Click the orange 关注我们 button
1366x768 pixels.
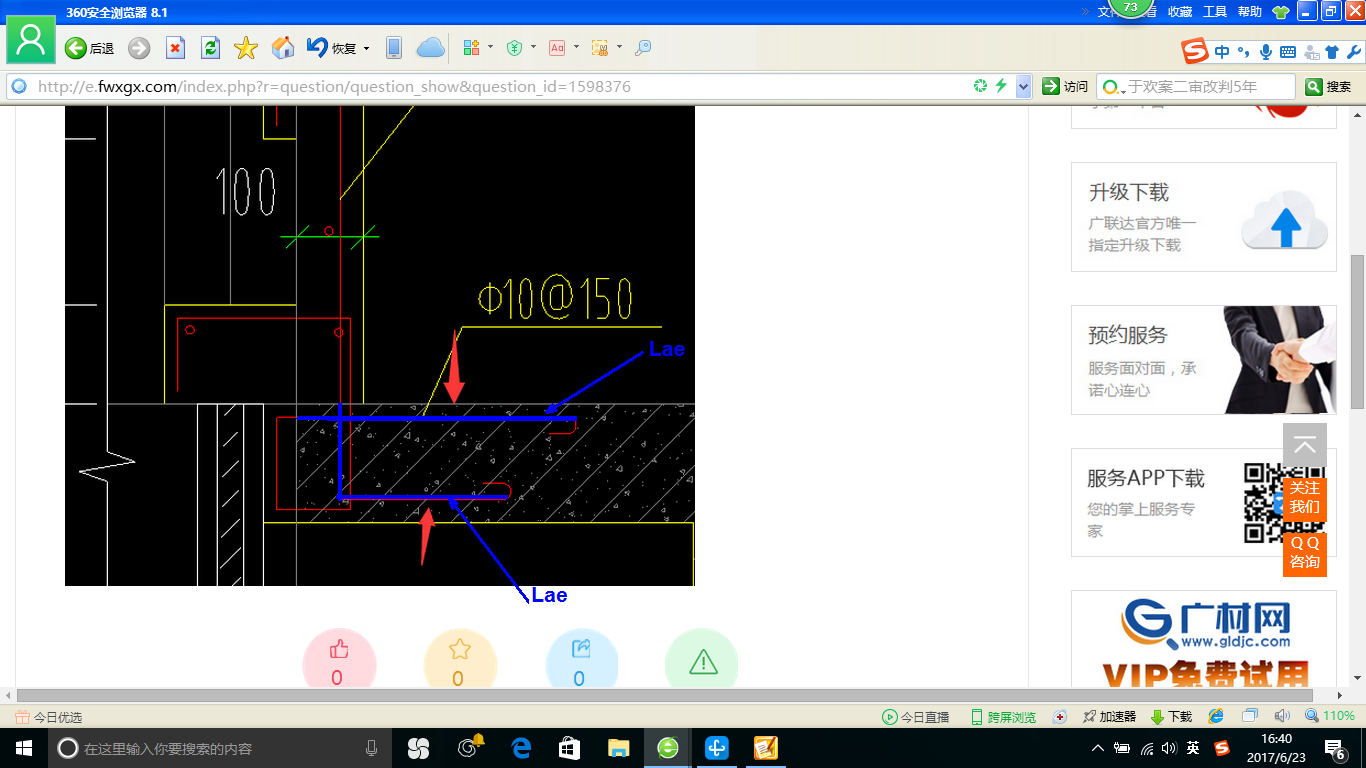[1305, 497]
